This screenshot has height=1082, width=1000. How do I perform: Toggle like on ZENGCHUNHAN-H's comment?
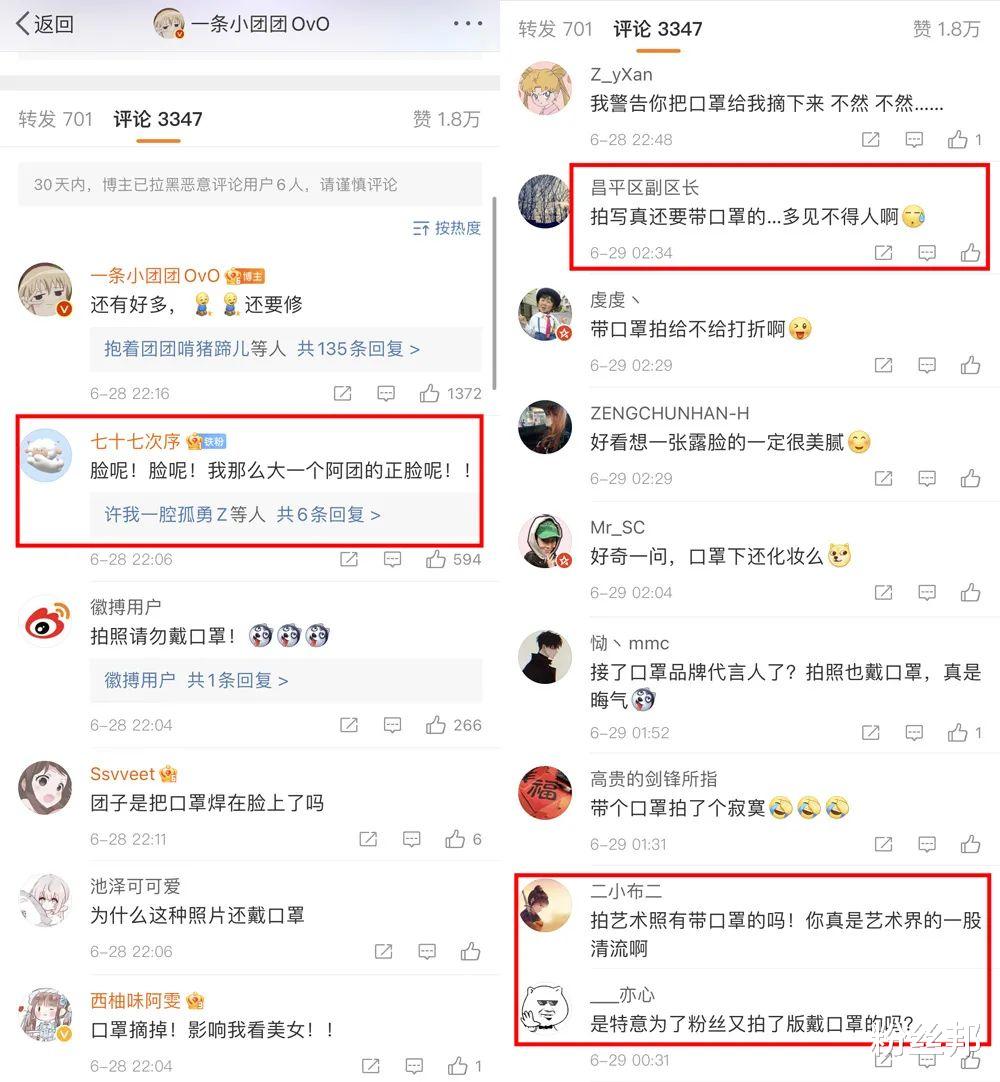[970, 478]
